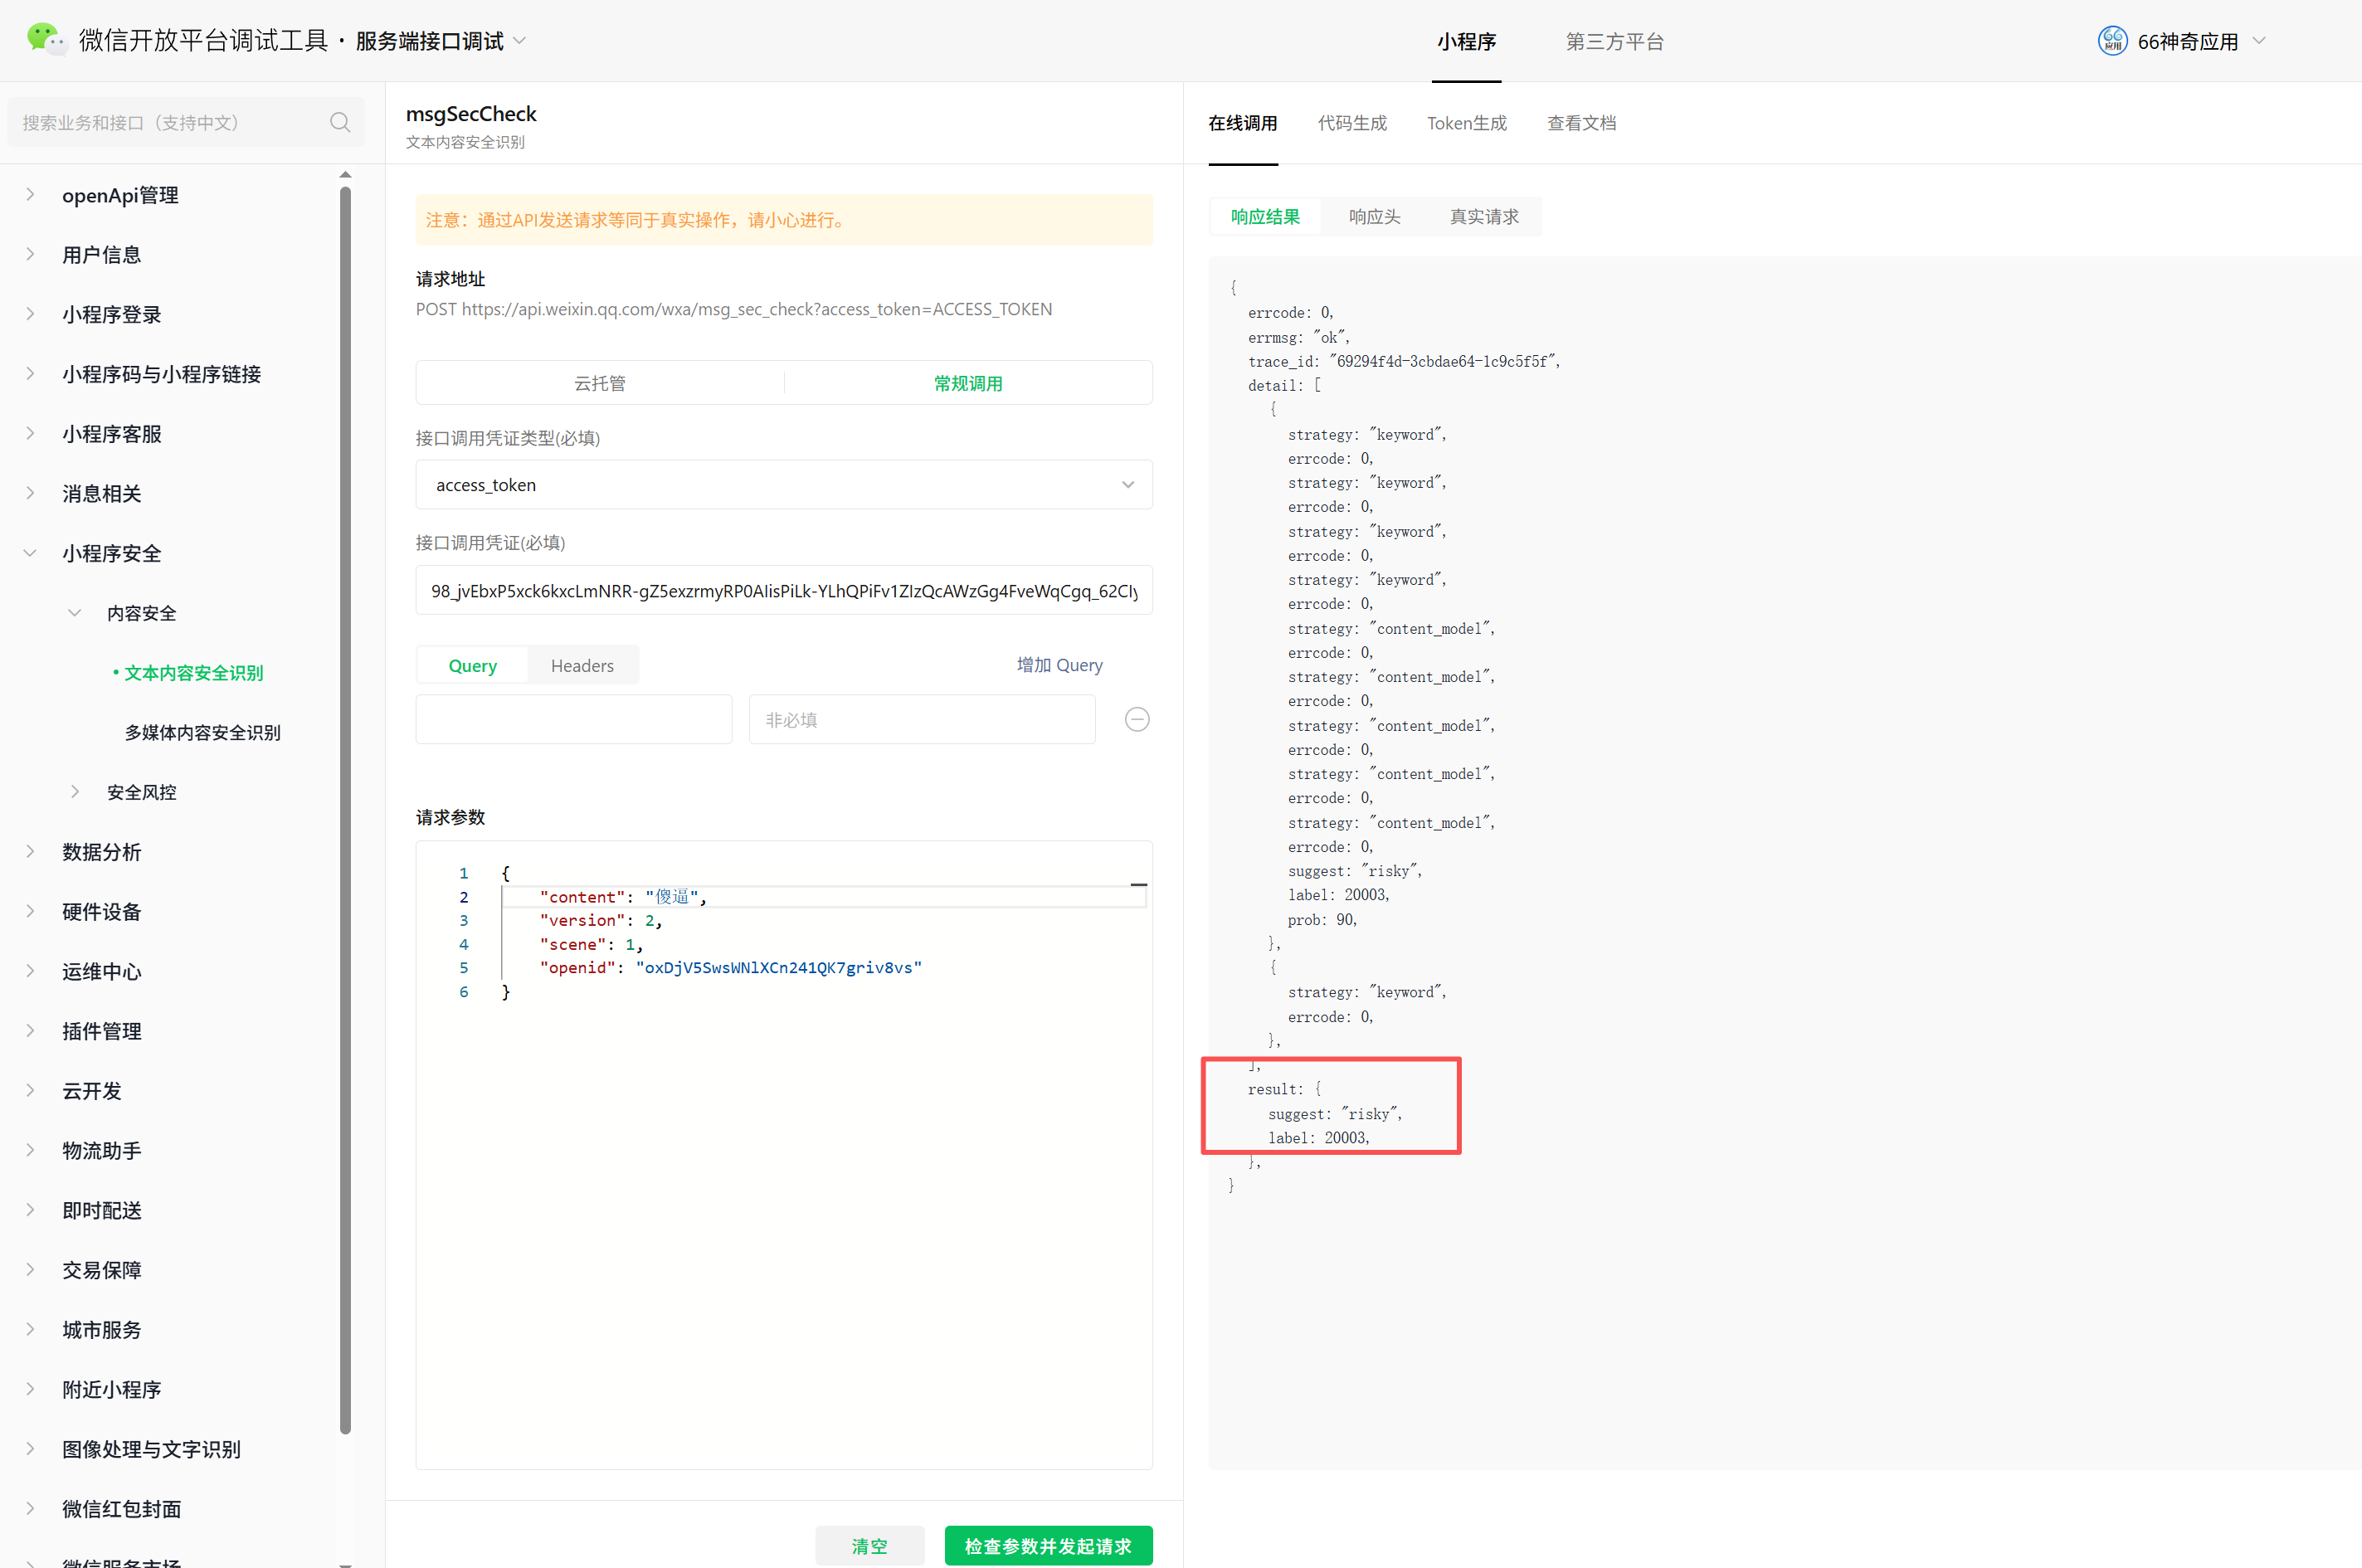This screenshot has width=2362, height=1568.
Task: Open the 服务端接口调试 dropdown arrow
Action: [519, 41]
